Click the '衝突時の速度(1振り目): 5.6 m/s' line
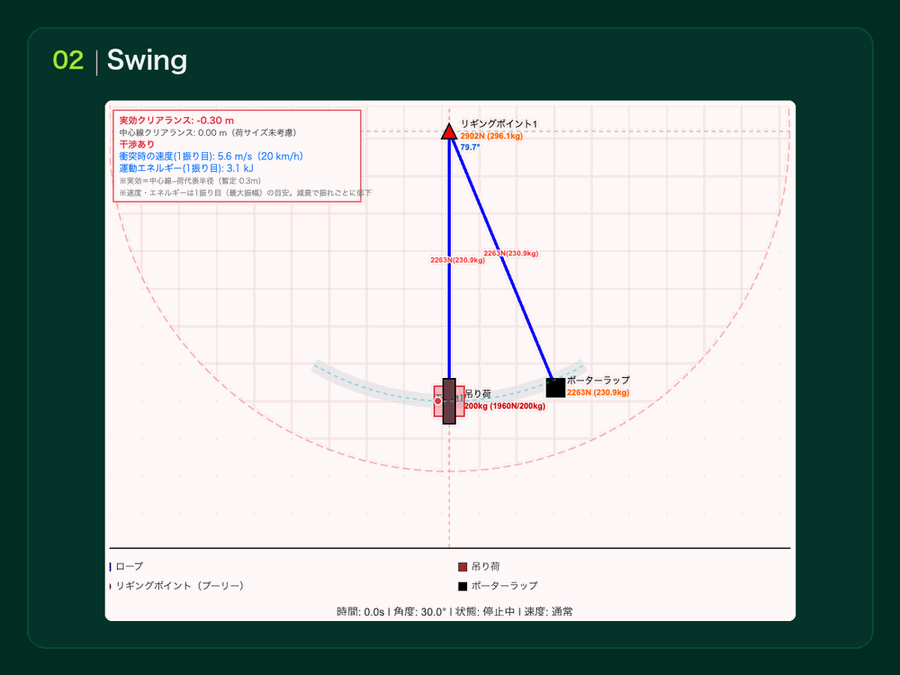This screenshot has height=675, width=900. (x=211, y=156)
